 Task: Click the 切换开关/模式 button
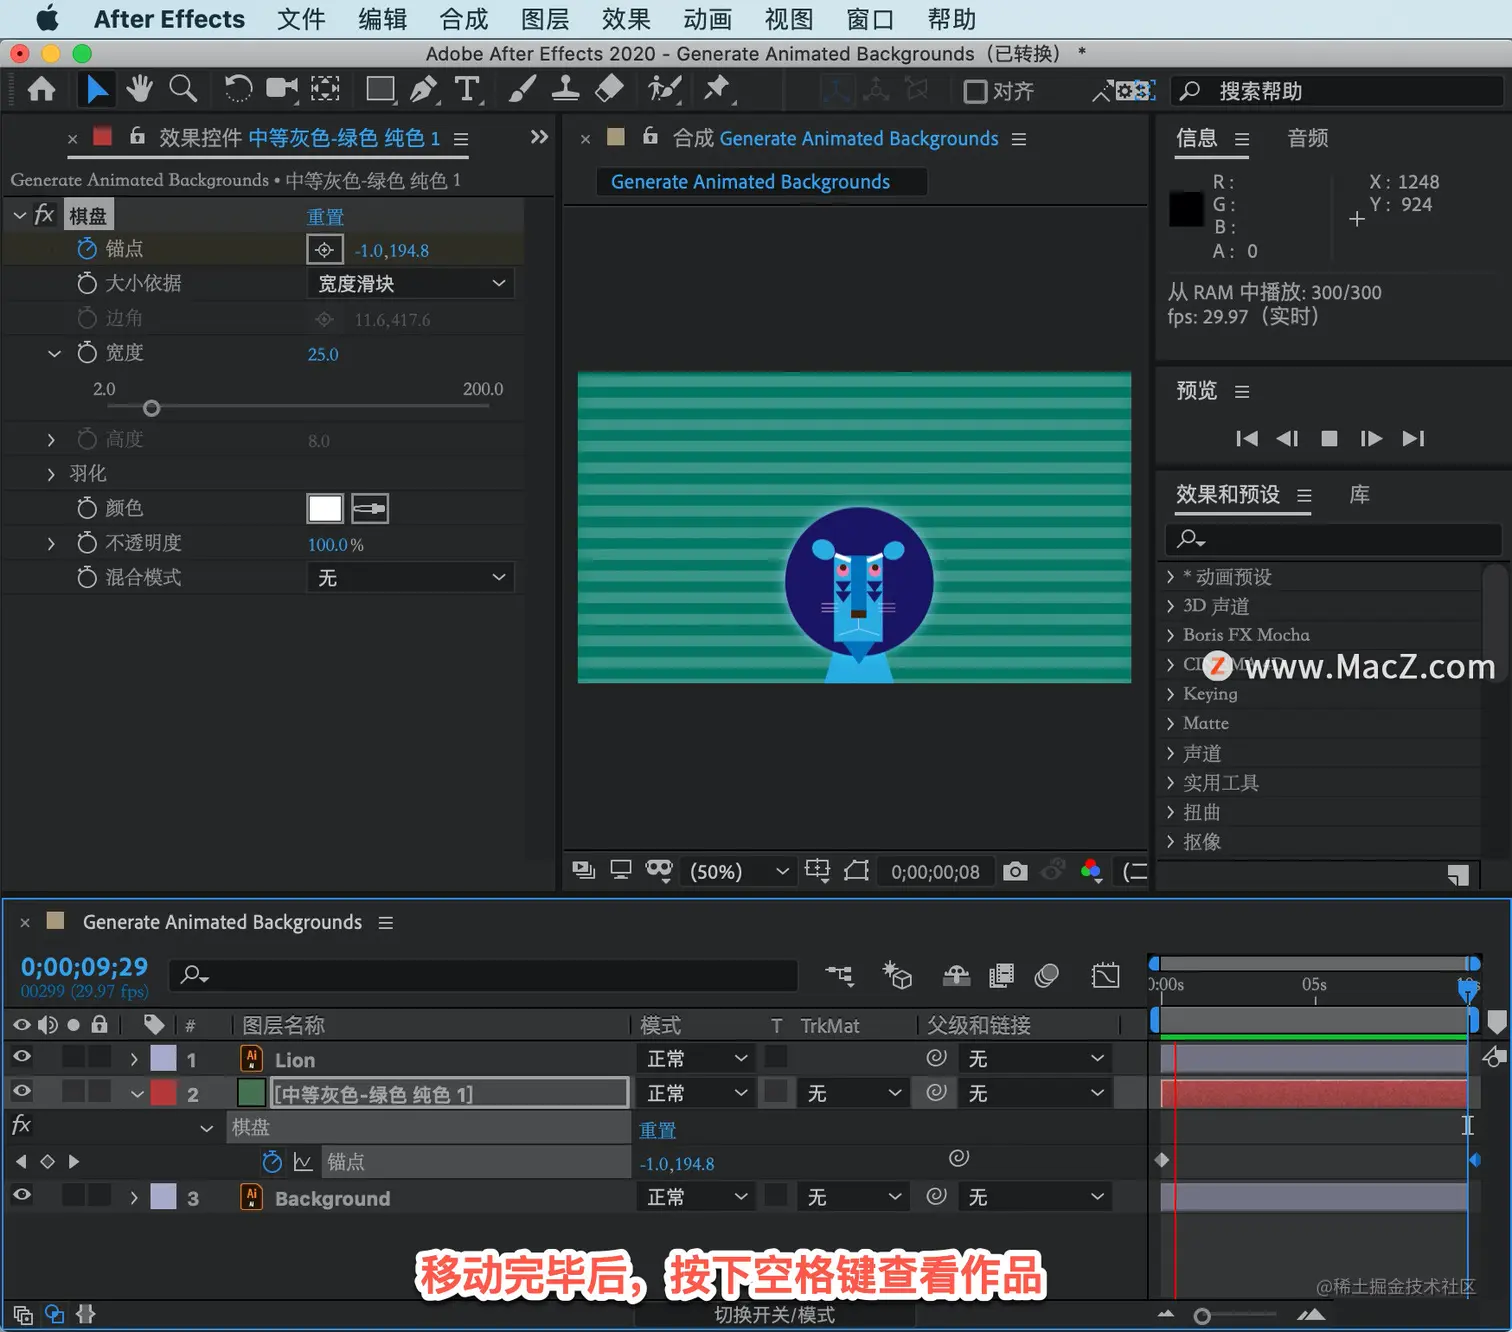(774, 1315)
